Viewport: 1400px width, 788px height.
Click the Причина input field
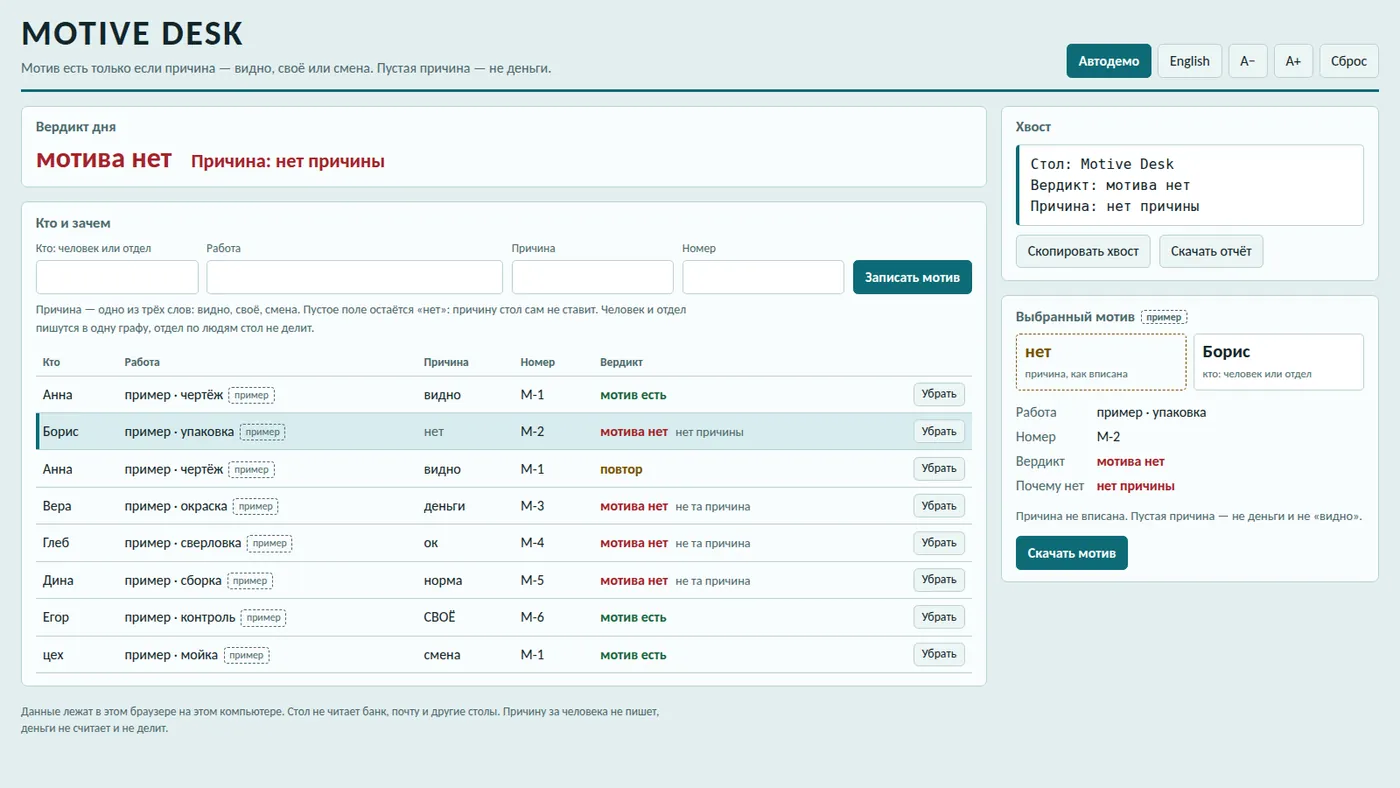[x=593, y=277]
